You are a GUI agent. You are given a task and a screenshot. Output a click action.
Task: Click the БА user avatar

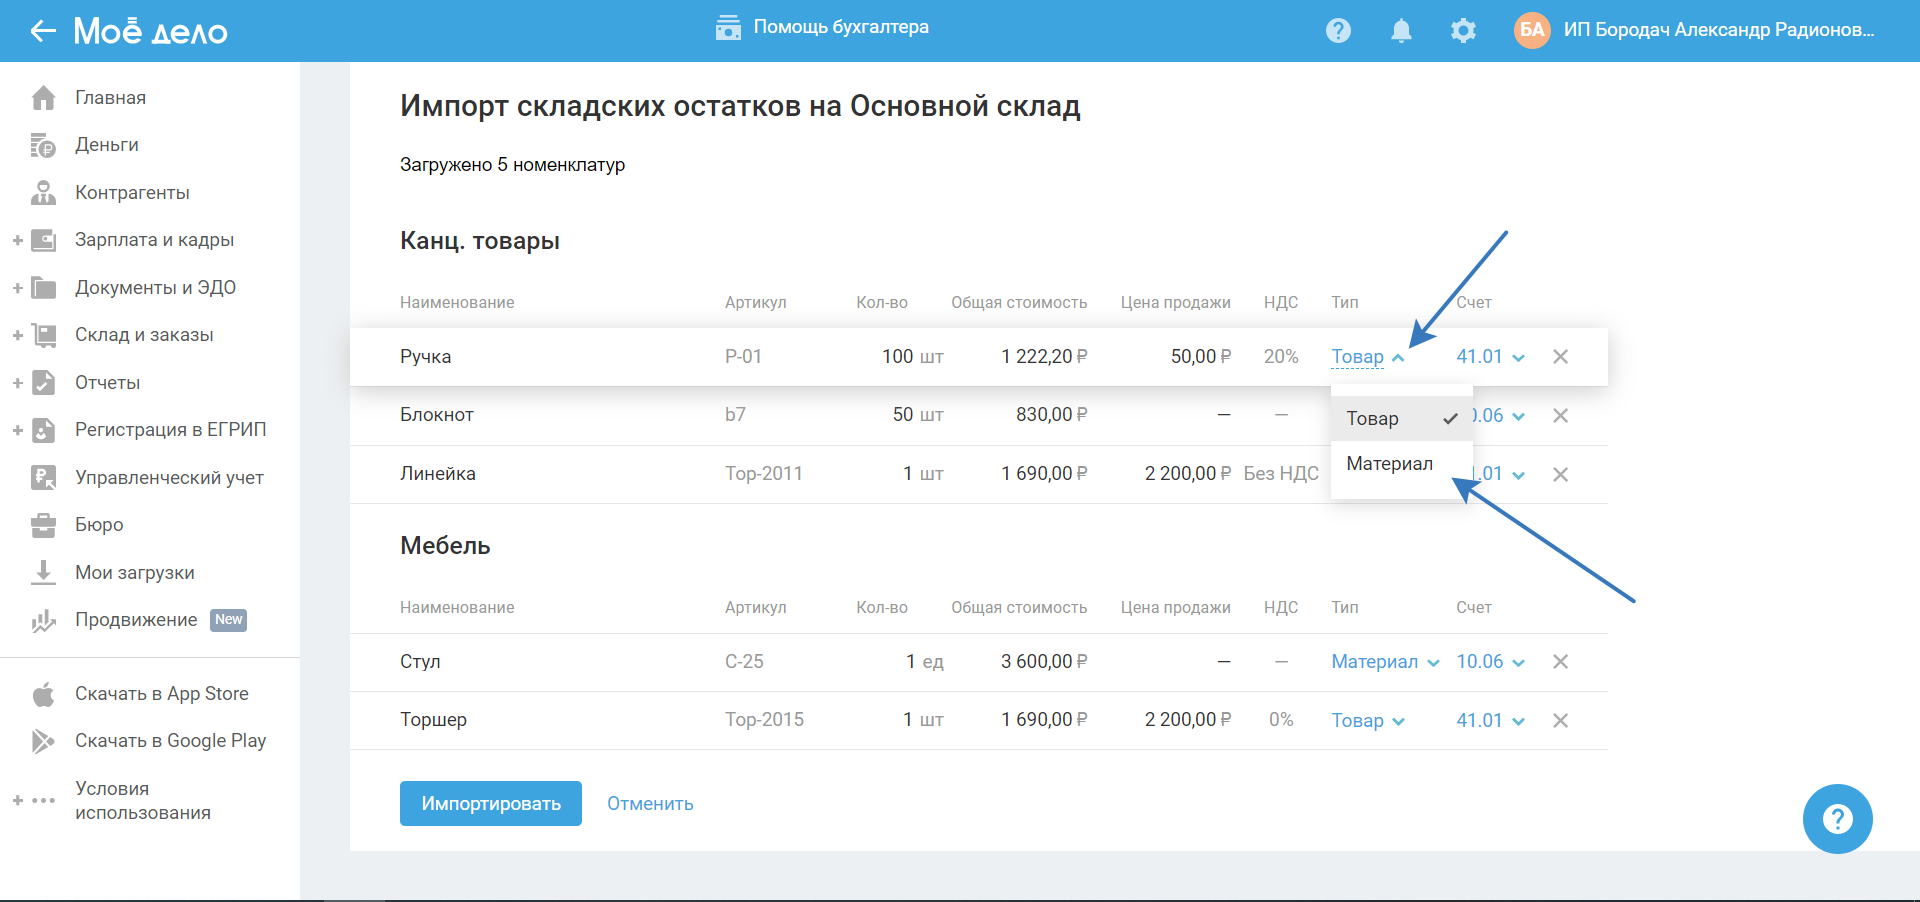(1532, 30)
